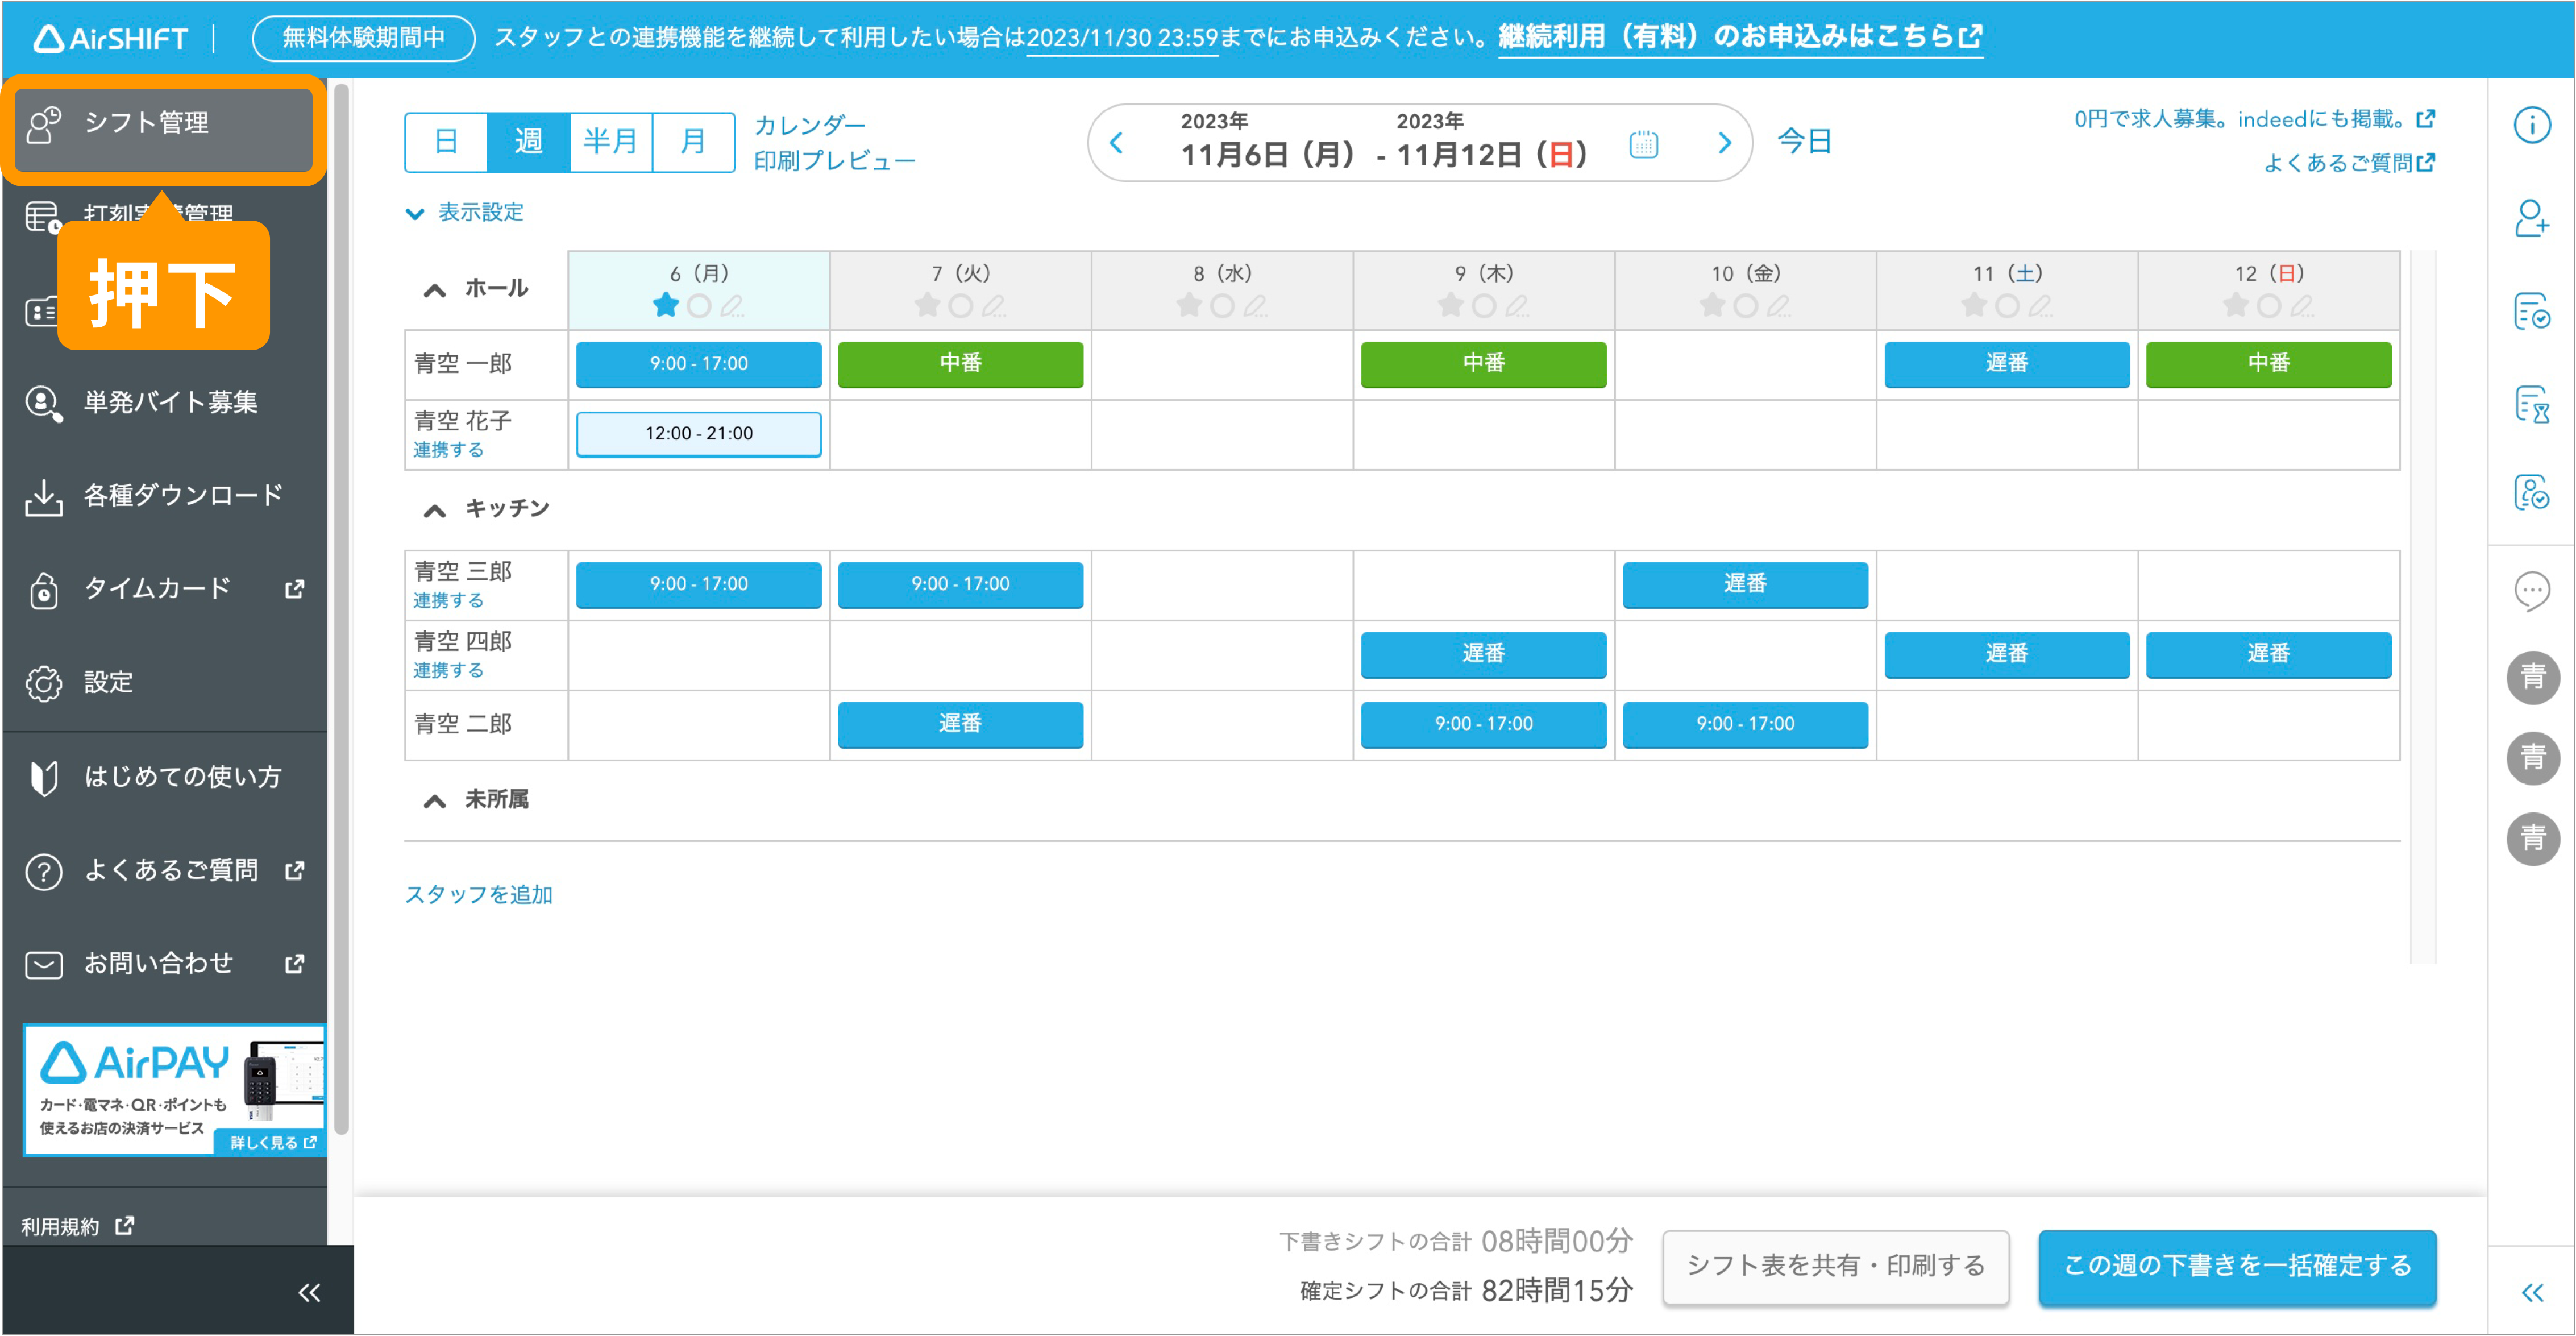
Task: Click the お問い合わせ envelope icon
Action: (43, 965)
